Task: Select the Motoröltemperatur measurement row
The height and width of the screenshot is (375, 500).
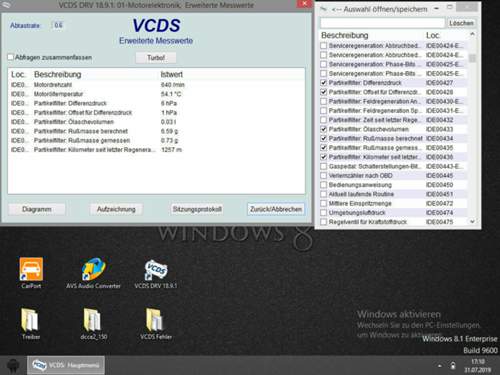Action: pos(156,94)
